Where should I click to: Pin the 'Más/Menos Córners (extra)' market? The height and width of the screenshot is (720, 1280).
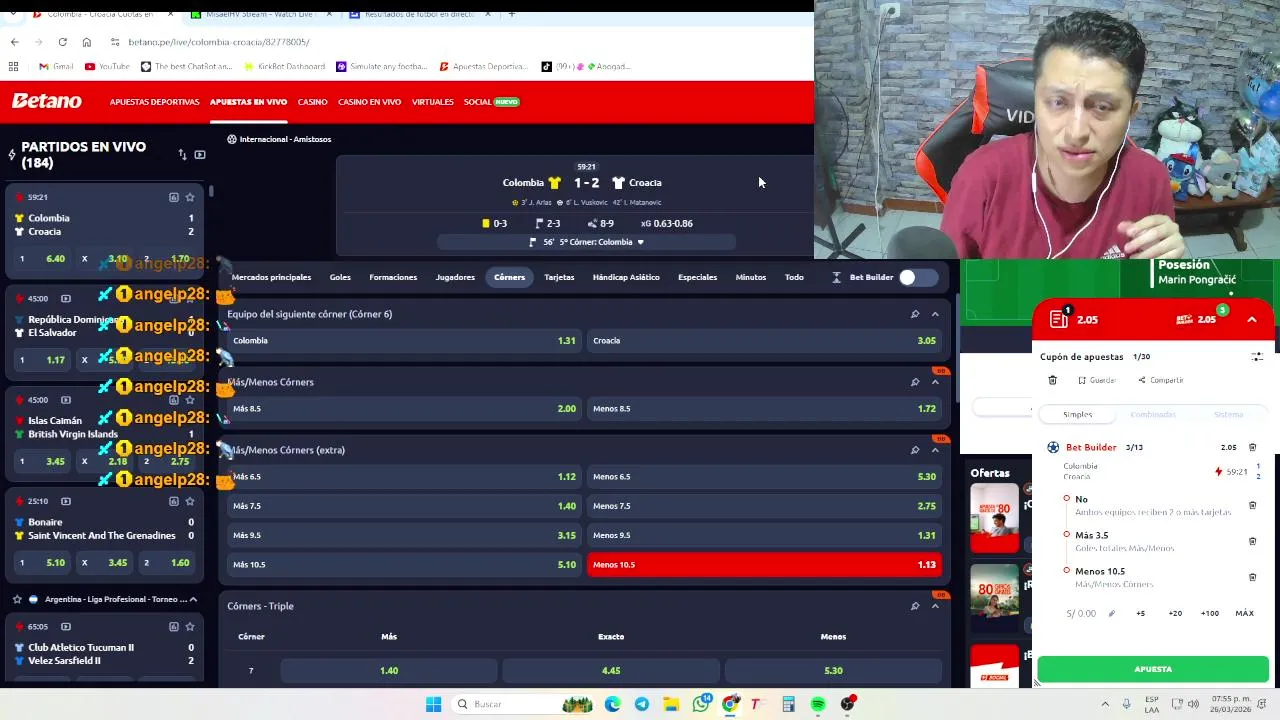(x=914, y=450)
